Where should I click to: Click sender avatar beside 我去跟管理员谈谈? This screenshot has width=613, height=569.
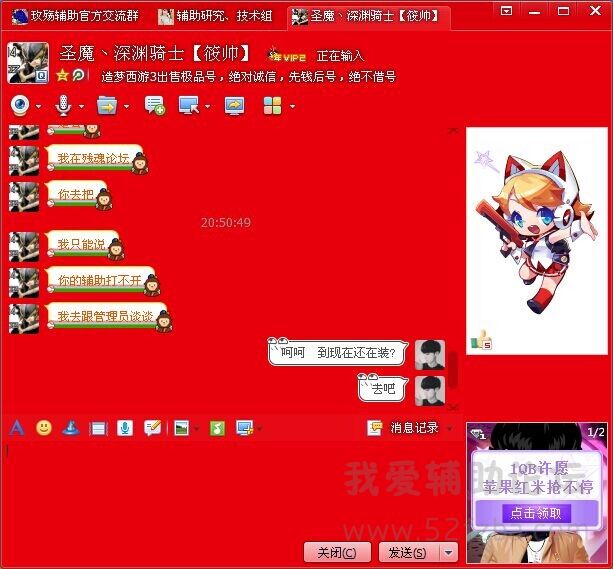coord(24,319)
